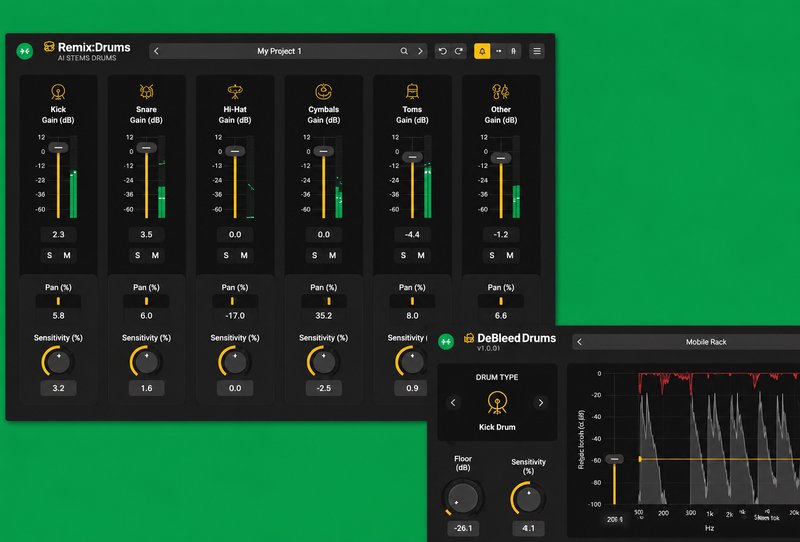This screenshot has height=542, width=800.
Task: Click the Snare gain fader handle
Action: (x=146, y=147)
